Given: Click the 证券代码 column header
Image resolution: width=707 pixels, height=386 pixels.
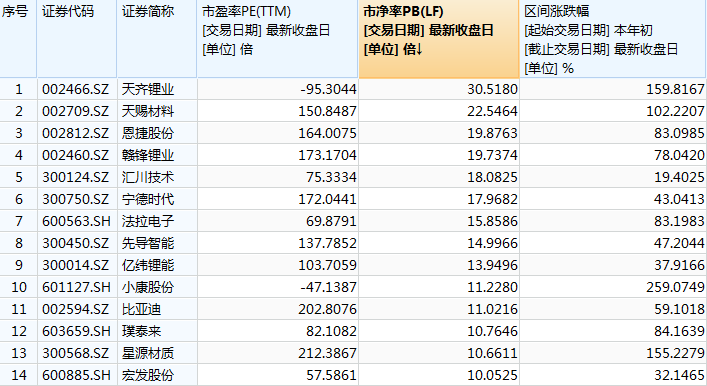Looking at the screenshot, I should pos(77,39).
